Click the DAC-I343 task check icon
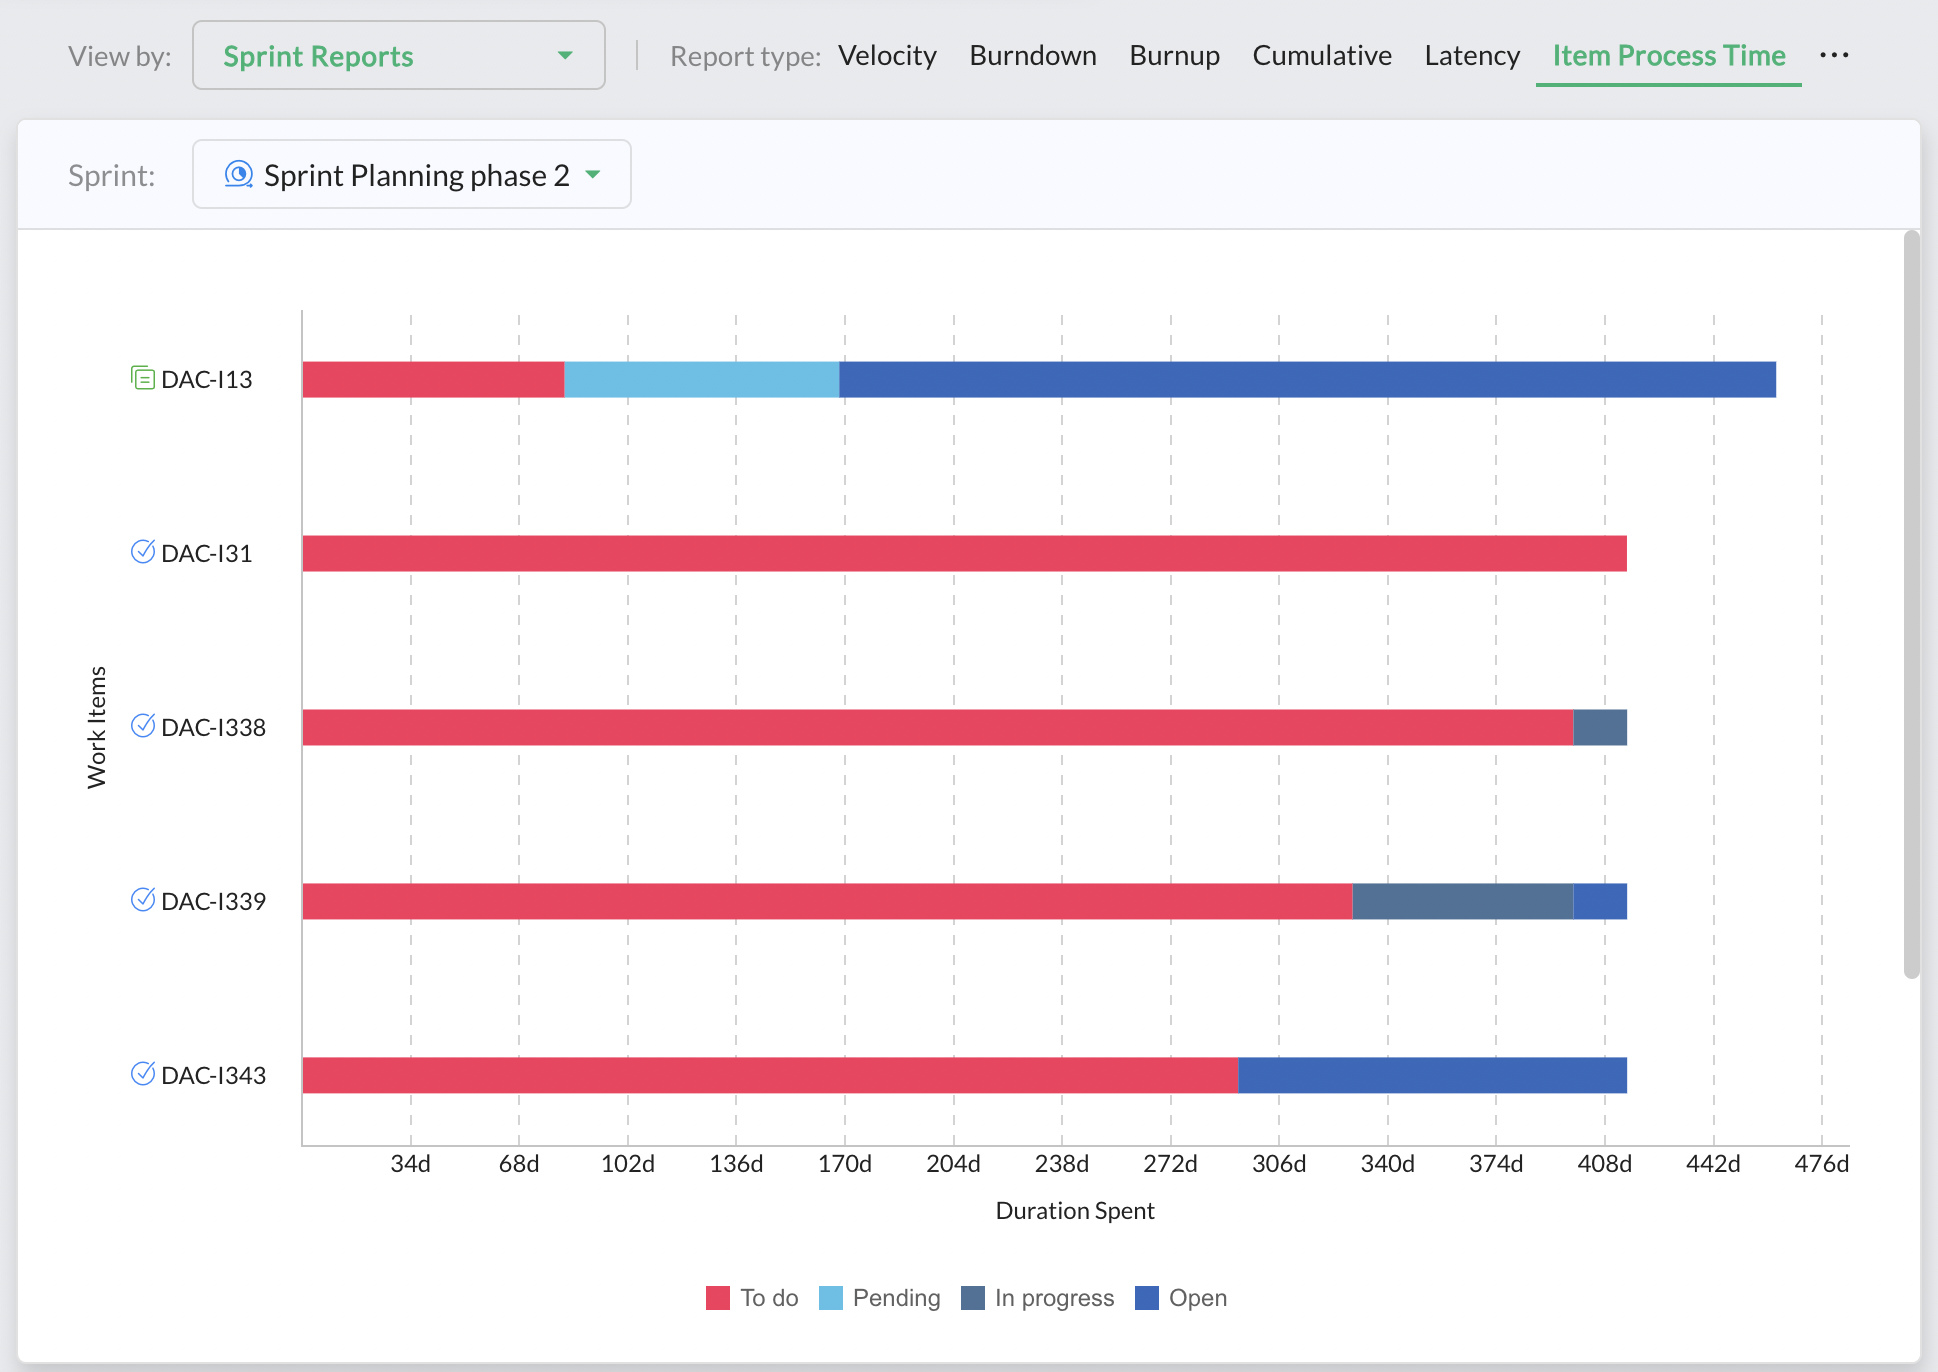Image resolution: width=1938 pixels, height=1372 pixels. [x=143, y=1074]
